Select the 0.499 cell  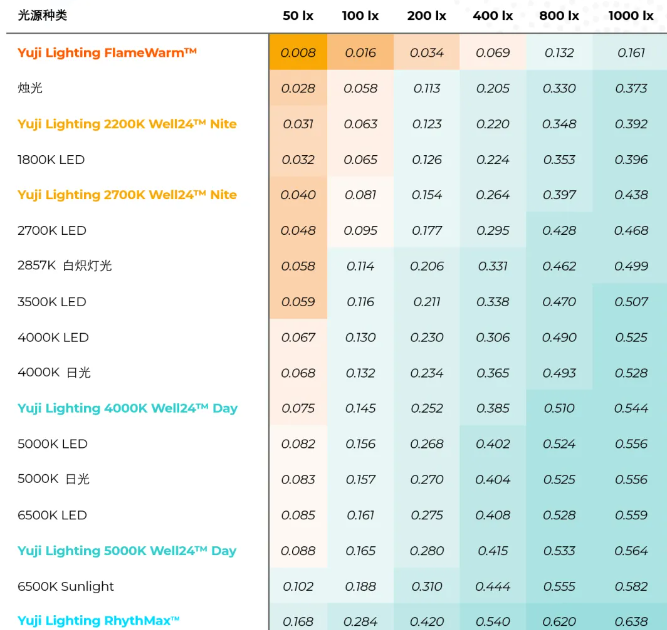click(x=631, y=266)
